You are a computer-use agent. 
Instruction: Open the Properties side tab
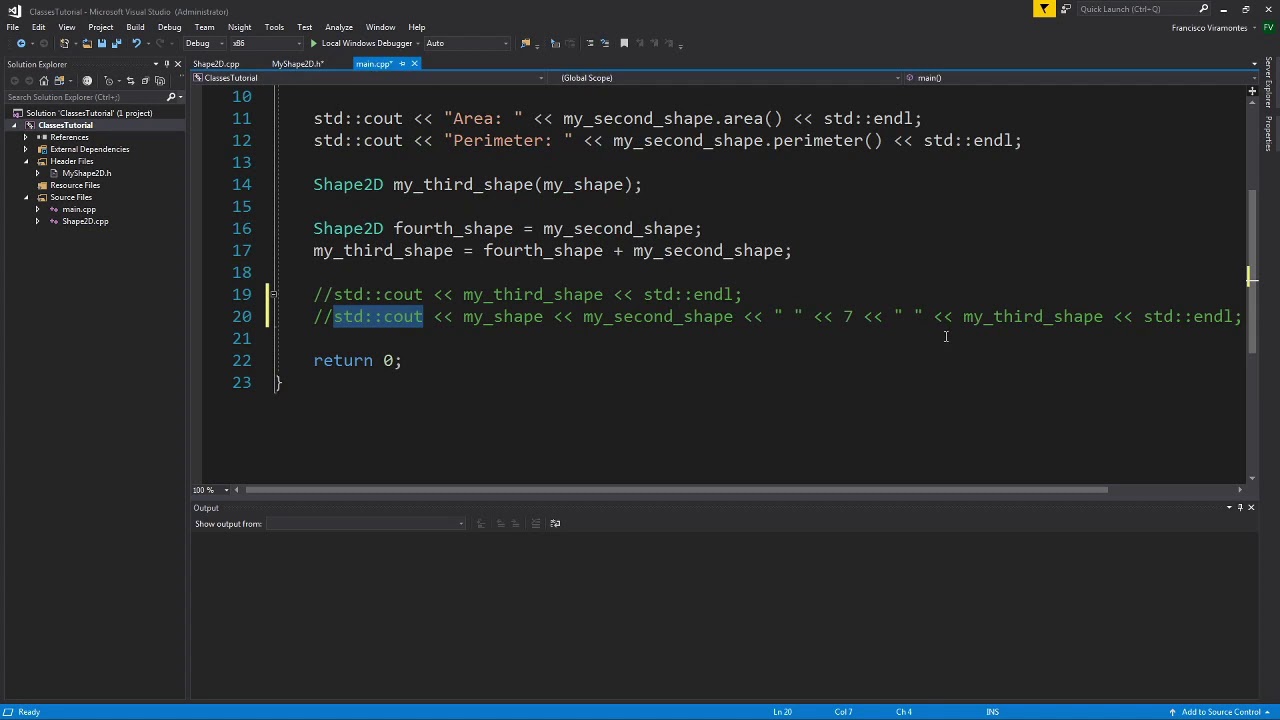coord(1269,133)
